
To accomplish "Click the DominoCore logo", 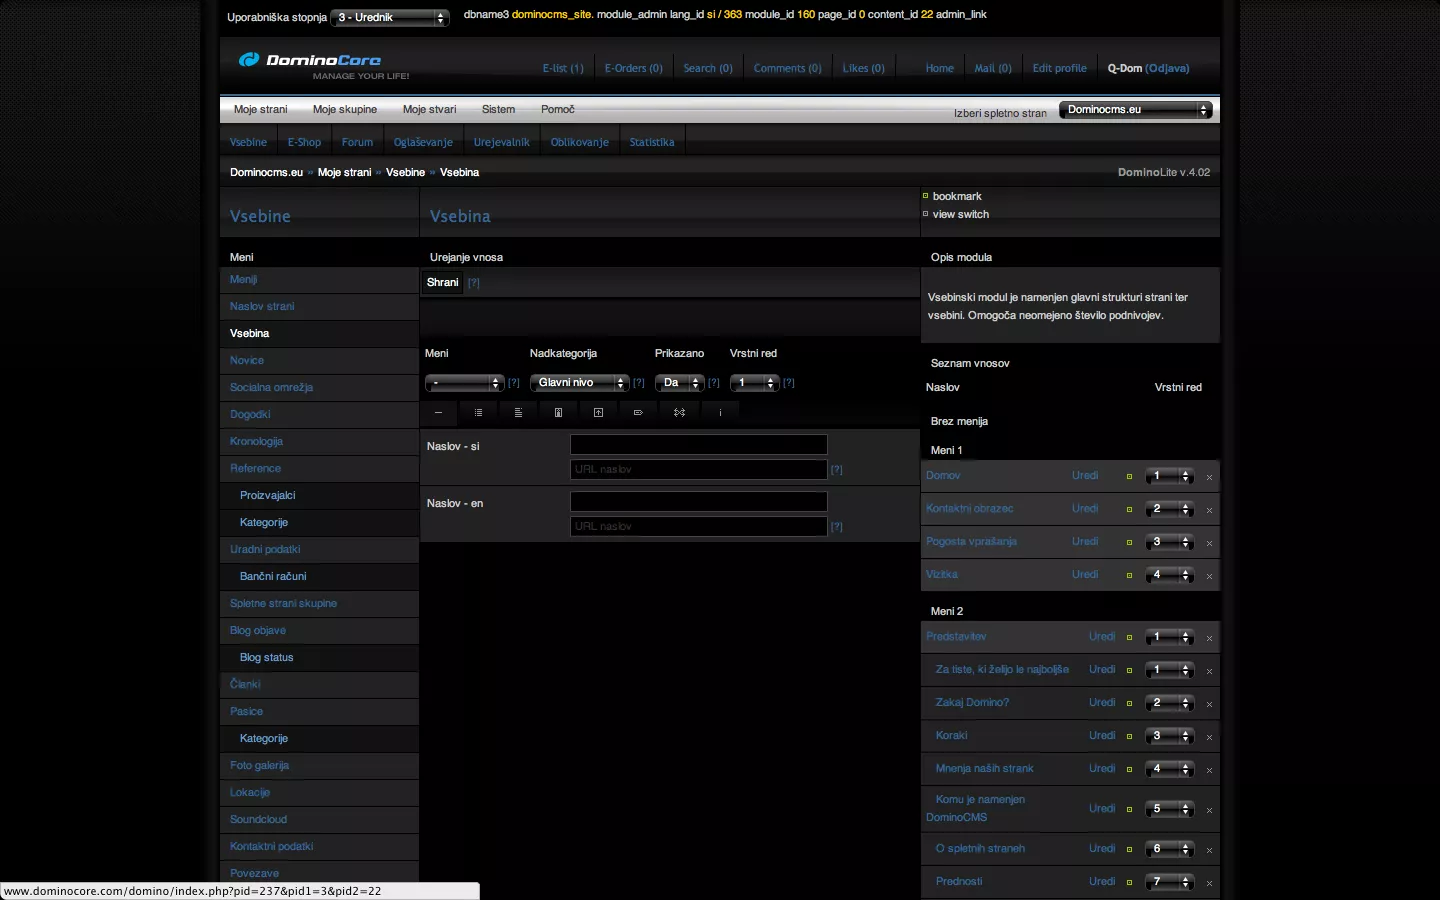I will tap(310, 61).
